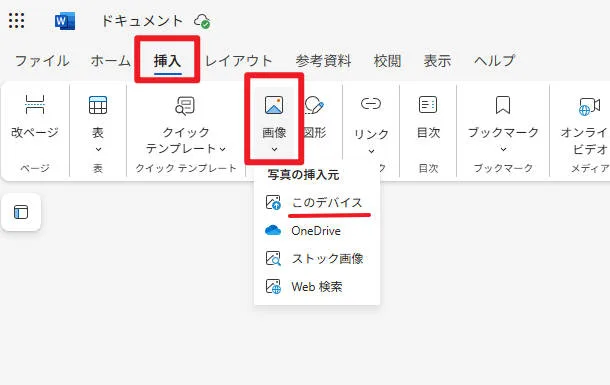Click the 図形 label text
Viewport: 610px width, 385px height.
pos(315,133)
